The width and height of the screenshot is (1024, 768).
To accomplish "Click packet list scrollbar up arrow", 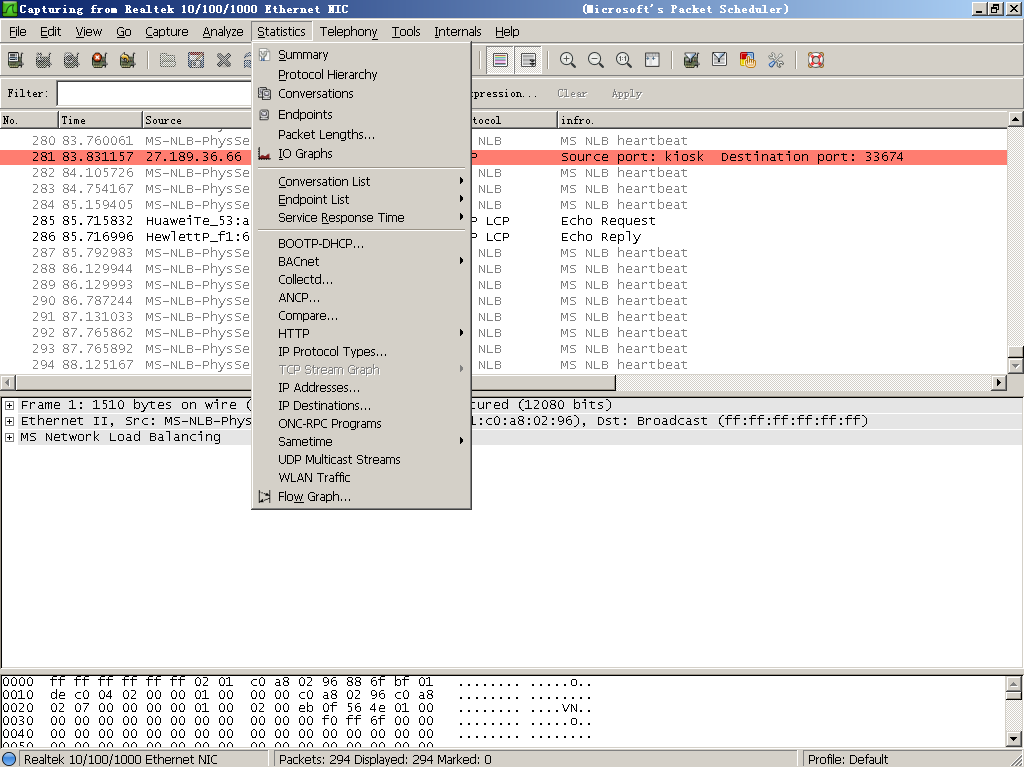I will 1015,119.
